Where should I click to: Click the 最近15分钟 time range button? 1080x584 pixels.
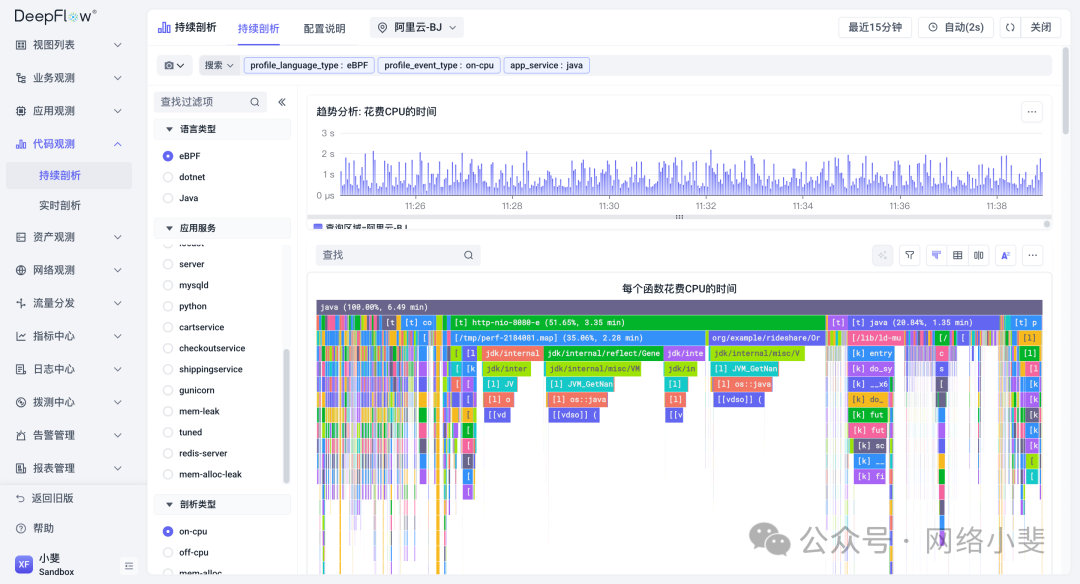pos(874,28)
